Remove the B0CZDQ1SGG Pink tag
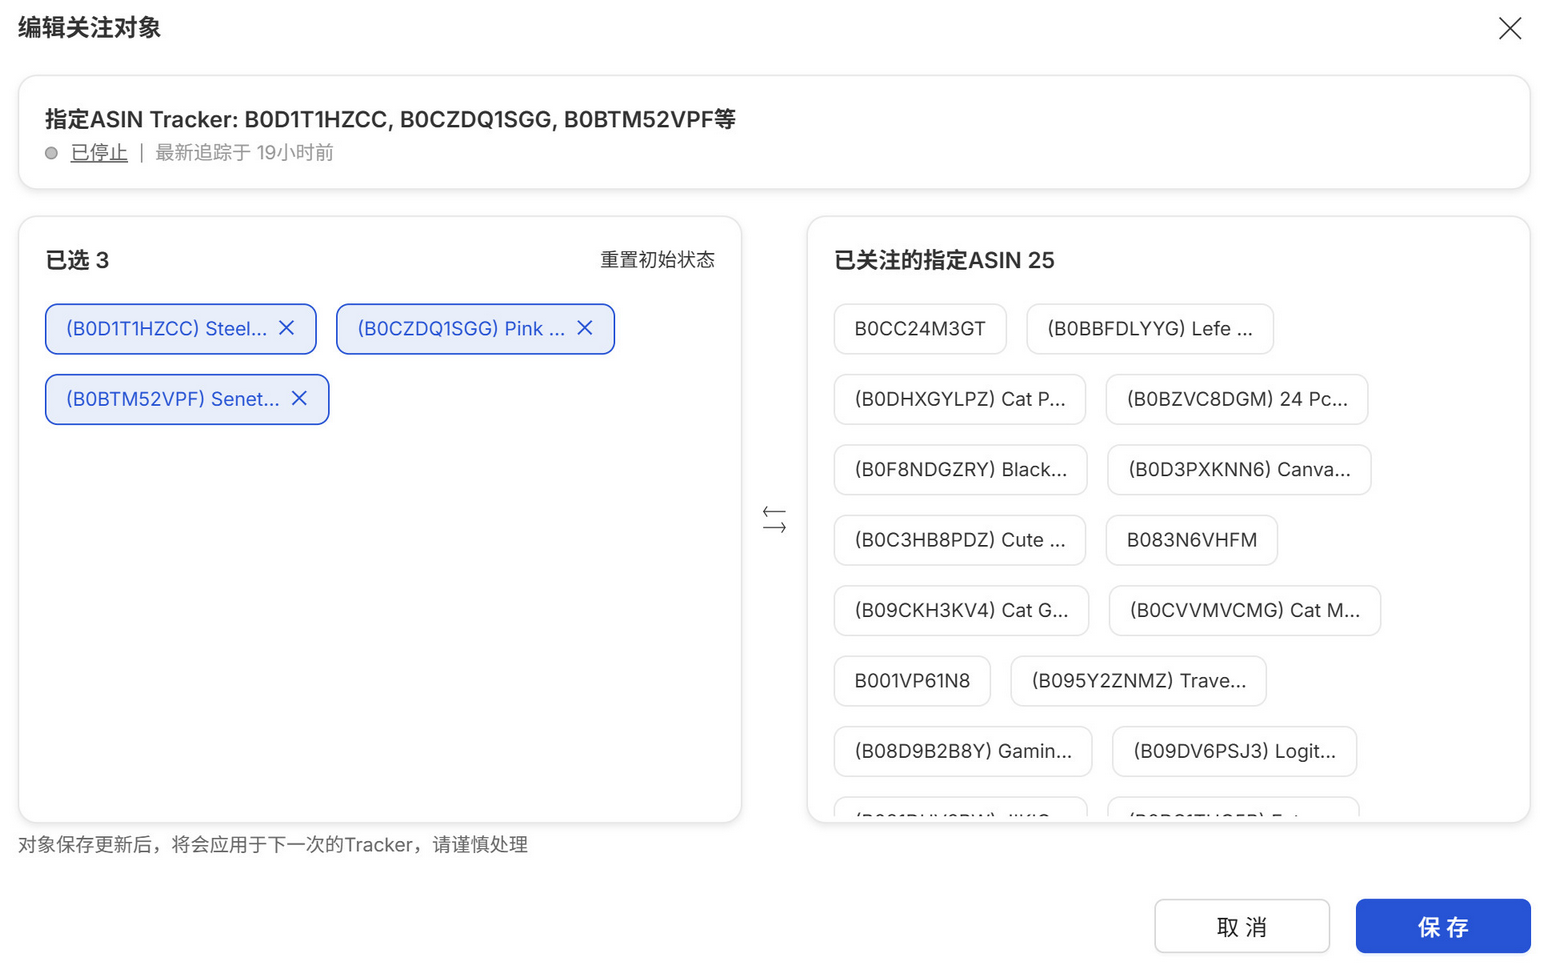Viewport: 1552px width, 974px height. click(x=585, y=328)
